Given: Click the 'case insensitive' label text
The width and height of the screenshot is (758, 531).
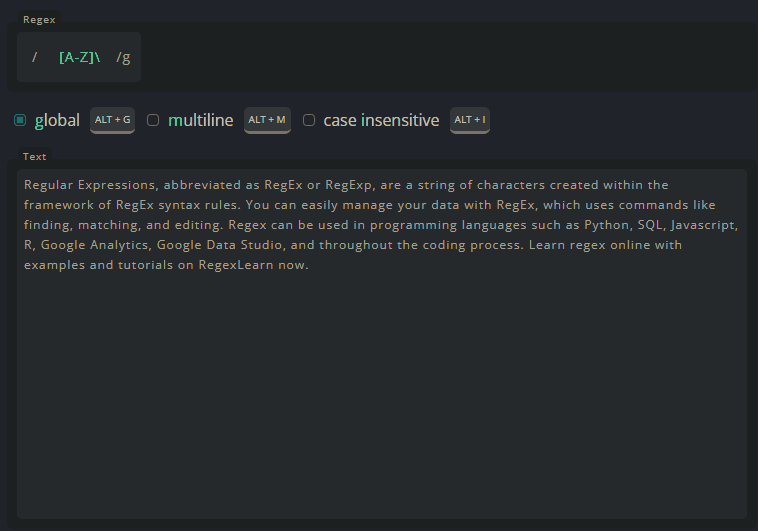Looking at the screenshot, I should 381,120.
